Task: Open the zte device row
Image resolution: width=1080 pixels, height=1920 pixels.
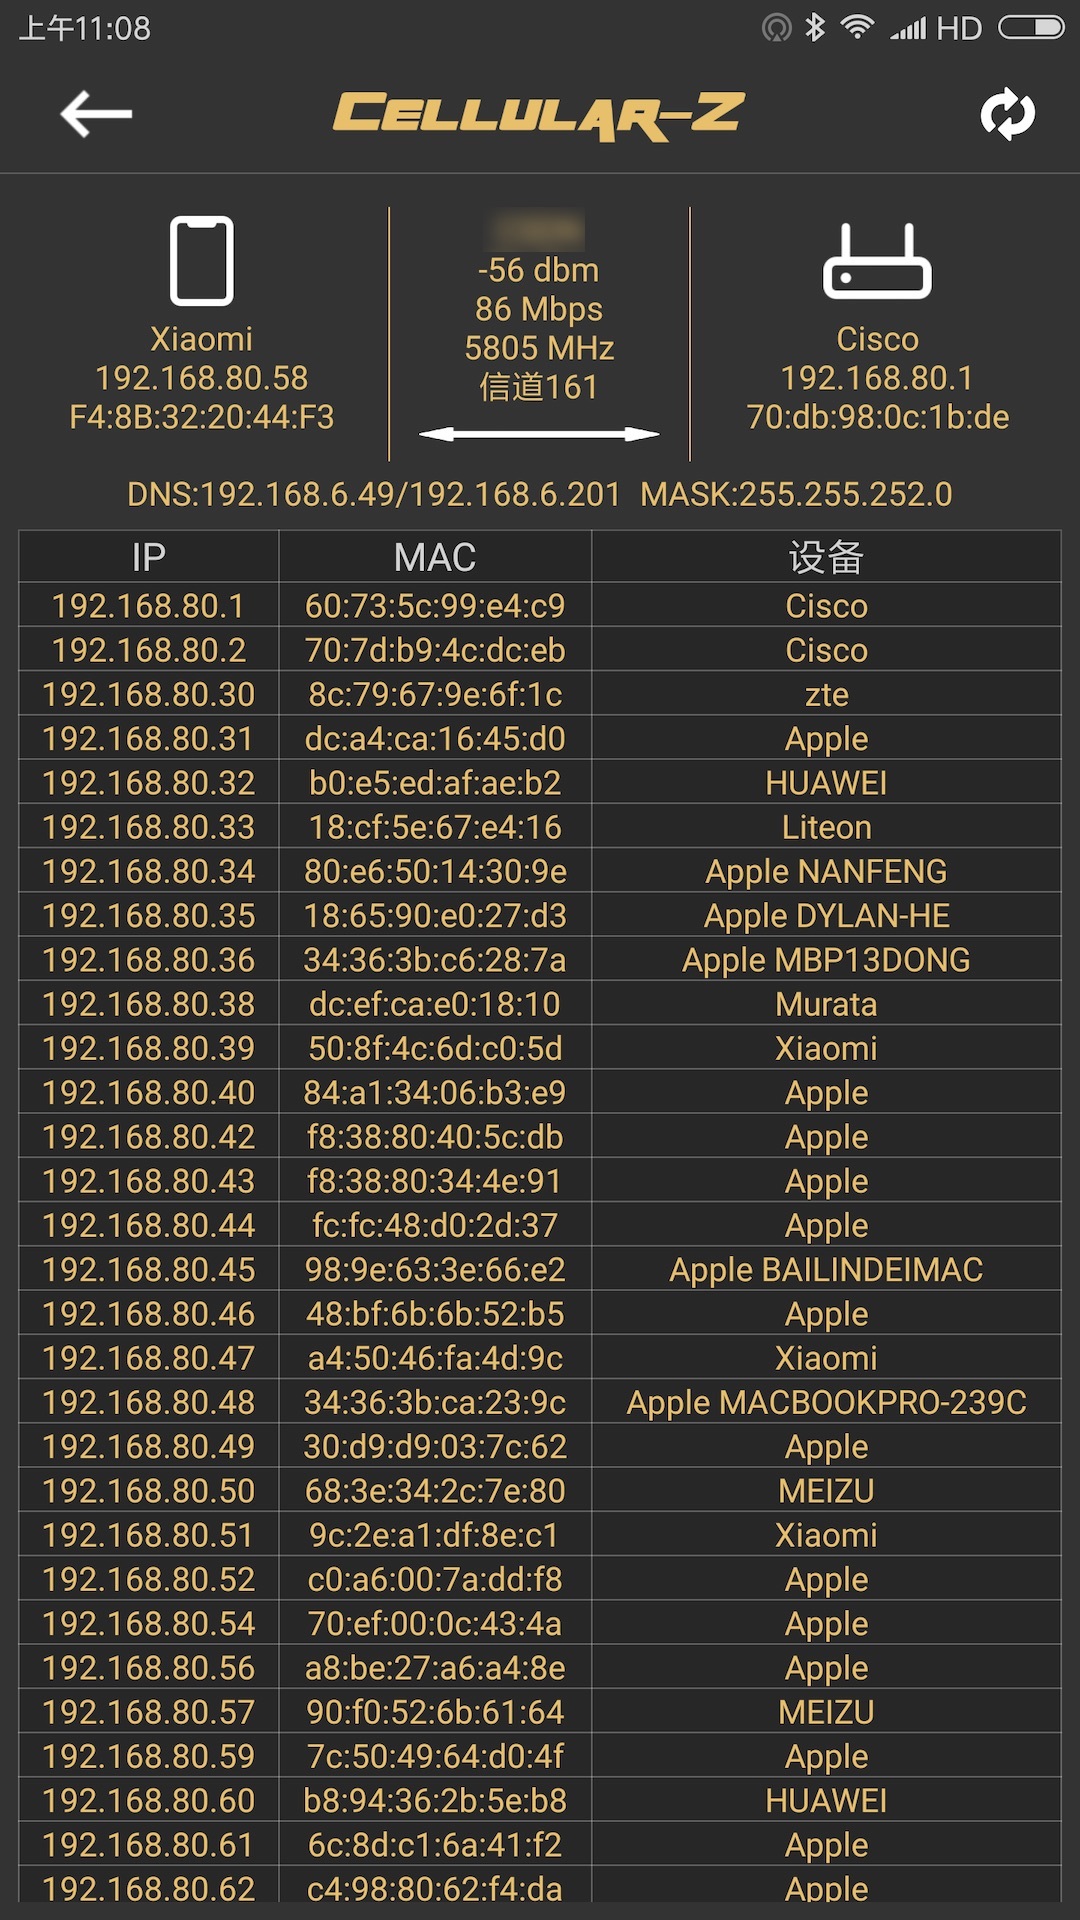Action: [x=826, y=694]
